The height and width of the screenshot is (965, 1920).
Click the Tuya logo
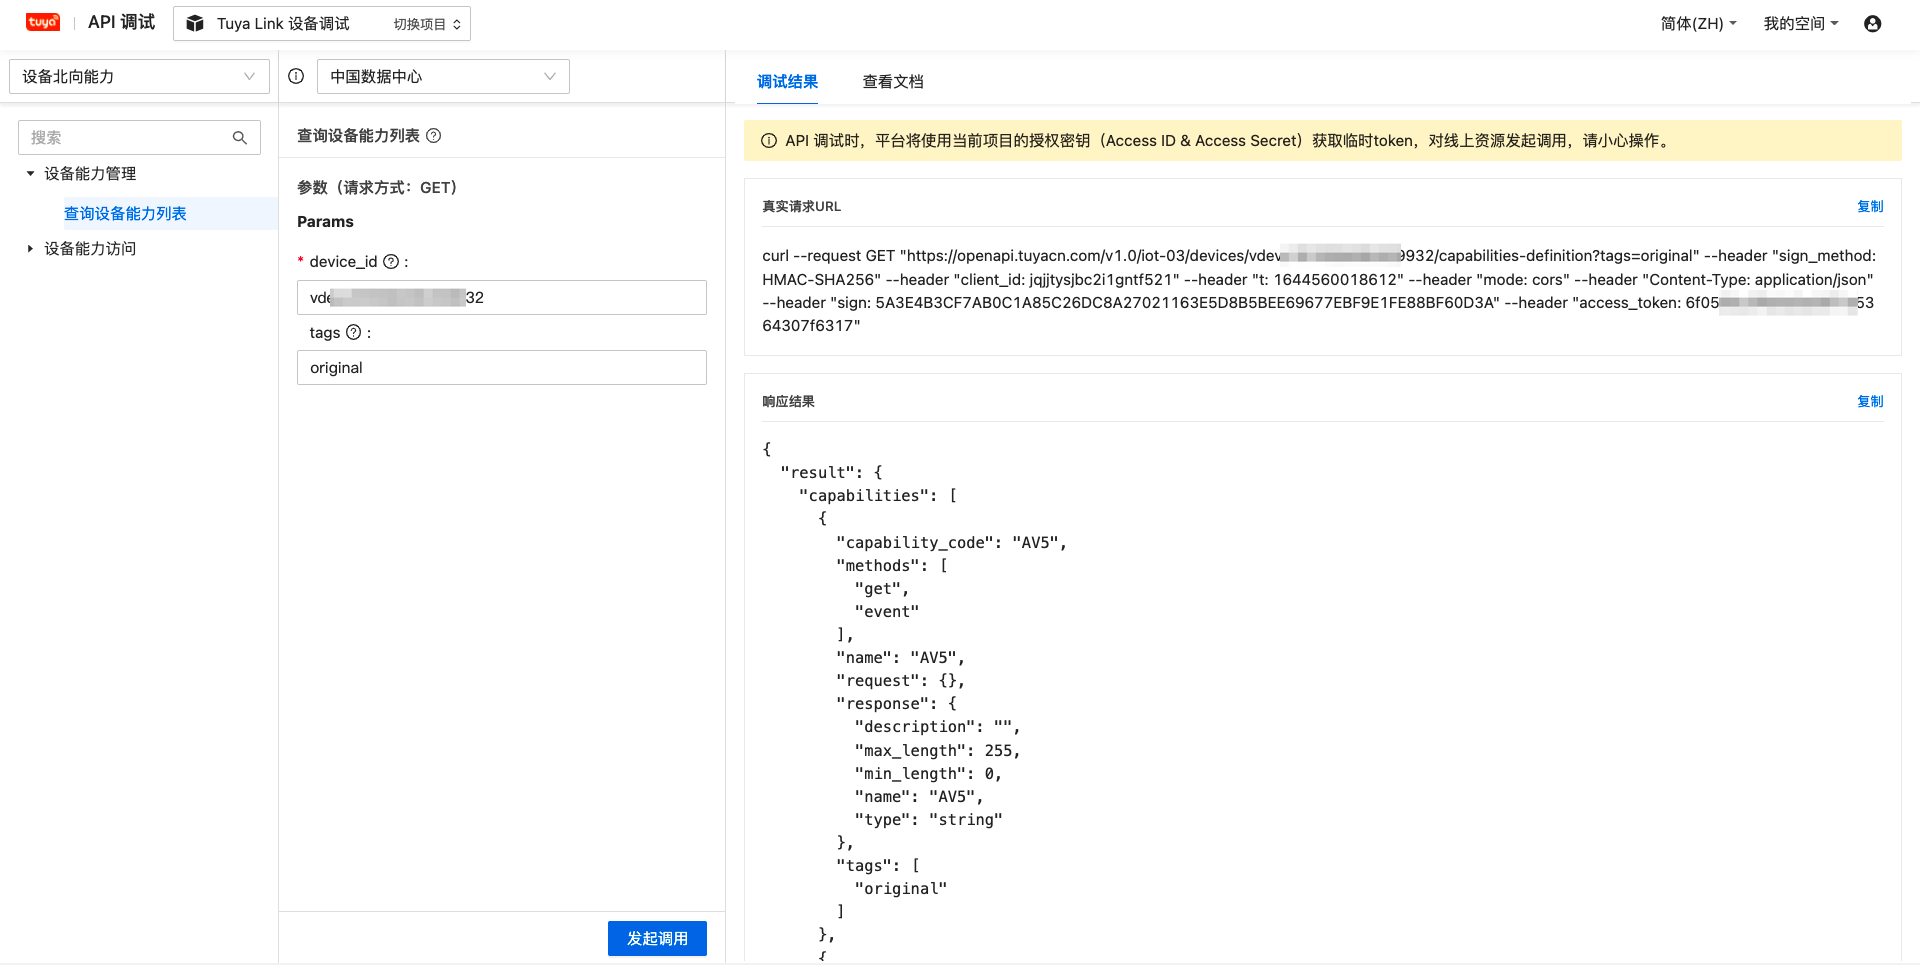pos(43,22)
